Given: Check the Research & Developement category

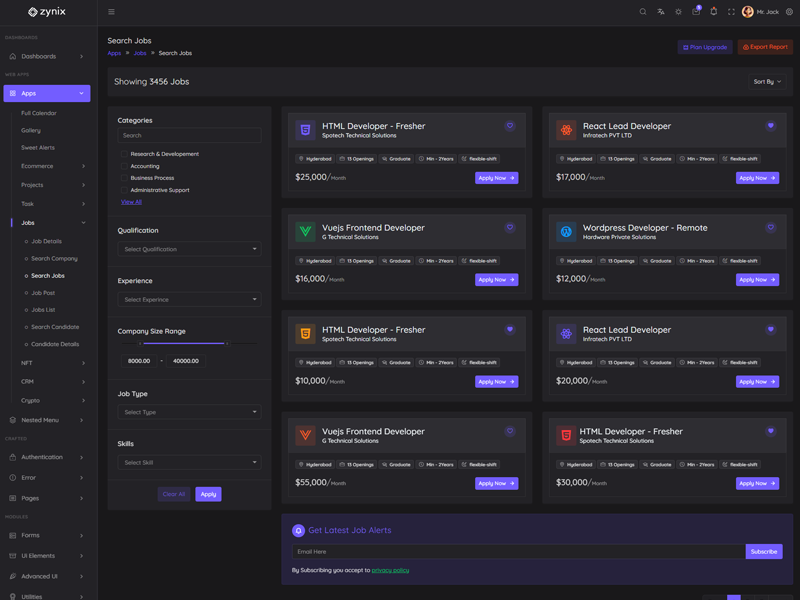Looking at the screenshot, I should pos(124,154).
